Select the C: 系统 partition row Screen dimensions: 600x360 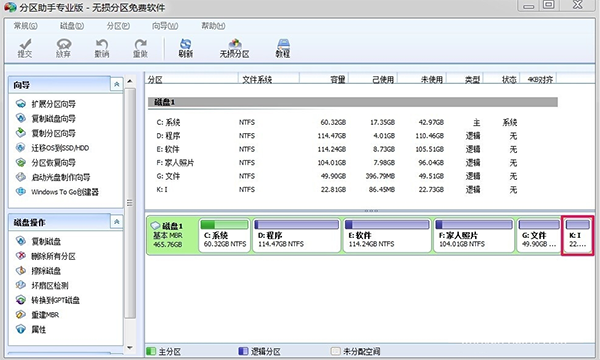pyautogui.click(x=352, y=122)
